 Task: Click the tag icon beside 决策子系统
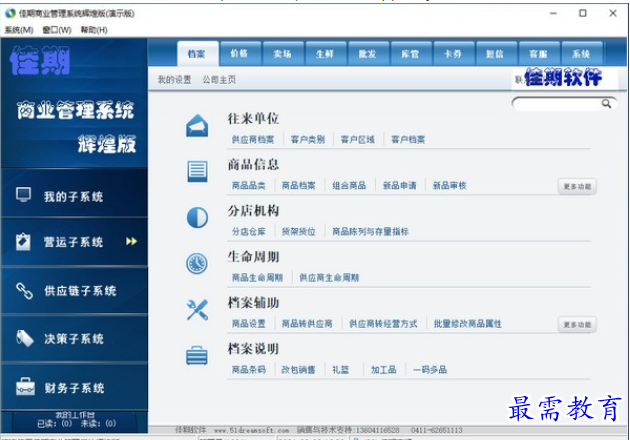click(25, 338)
